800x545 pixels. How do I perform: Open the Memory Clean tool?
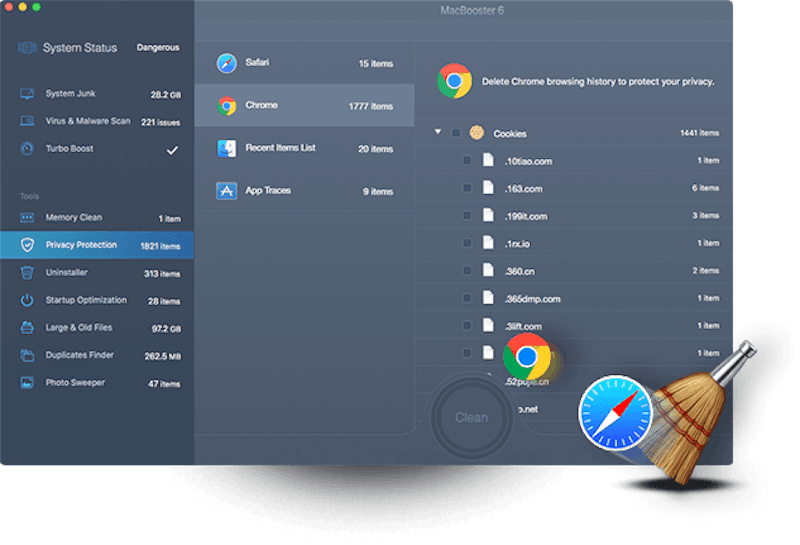tap(97, 218)
